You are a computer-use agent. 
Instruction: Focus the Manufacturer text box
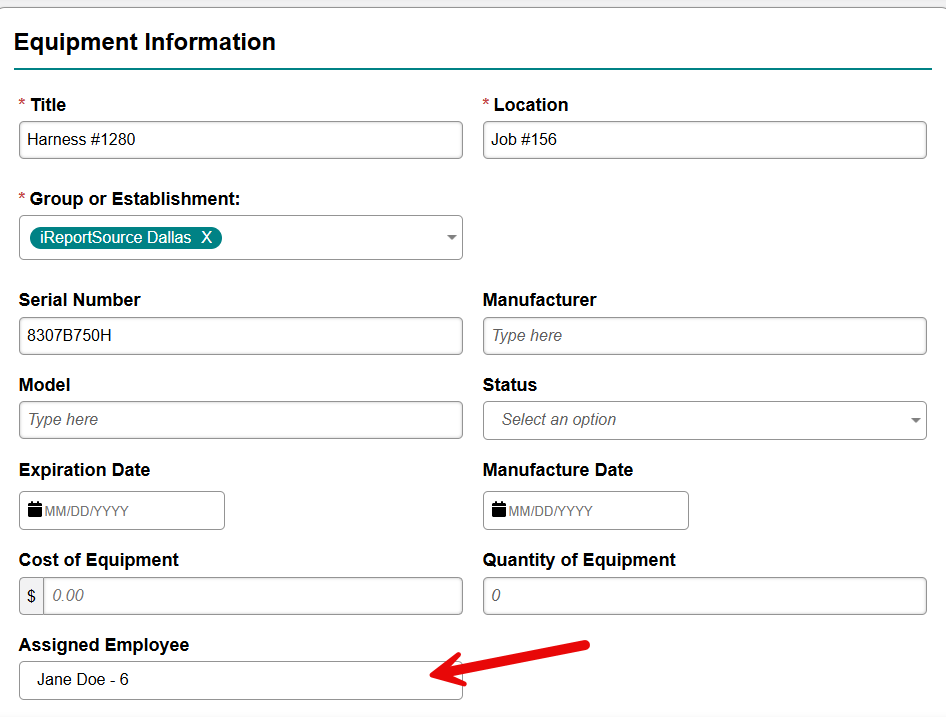point(705,336)
